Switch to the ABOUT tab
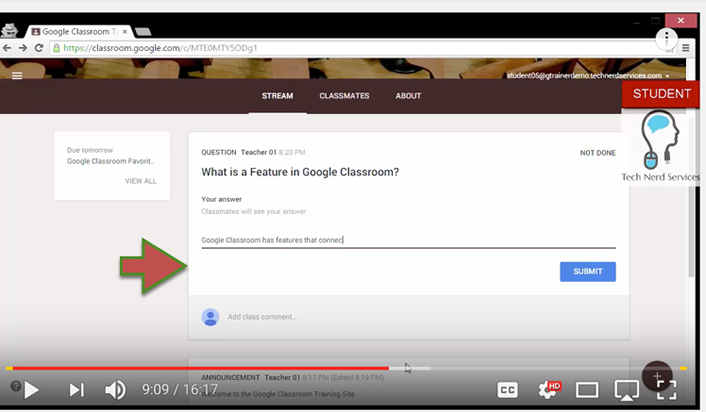This screenshot has width=706, height=412. click(x=408, y=95)
